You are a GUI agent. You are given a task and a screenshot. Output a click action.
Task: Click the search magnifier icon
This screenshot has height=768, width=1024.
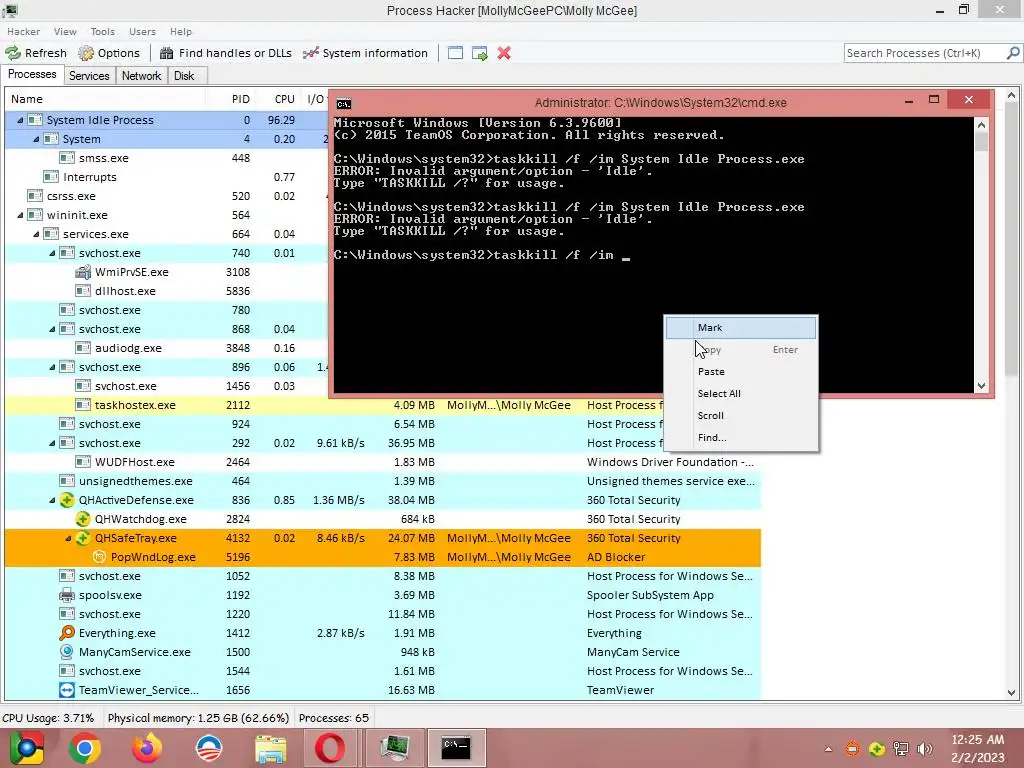coord(1013,53)
